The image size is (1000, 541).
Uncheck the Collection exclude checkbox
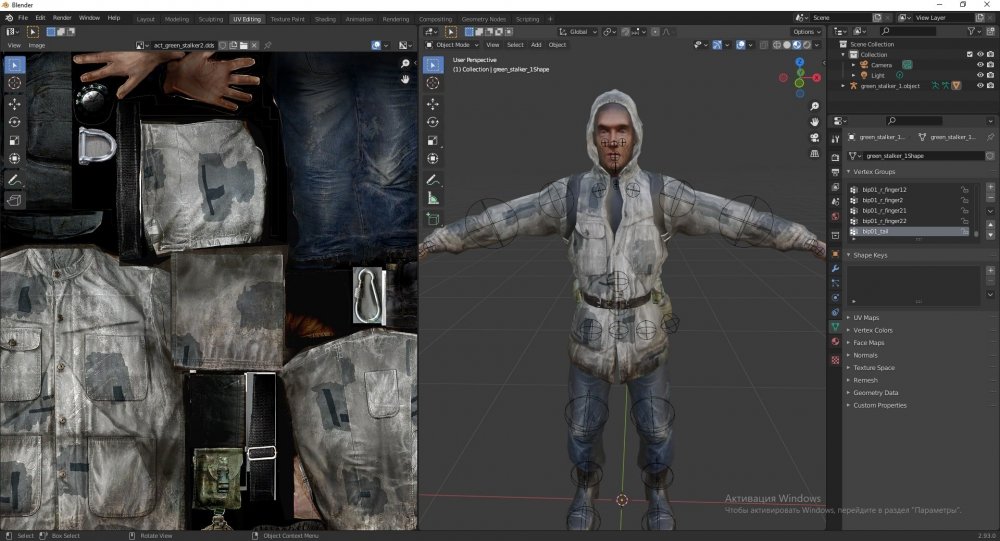(968, 54)
